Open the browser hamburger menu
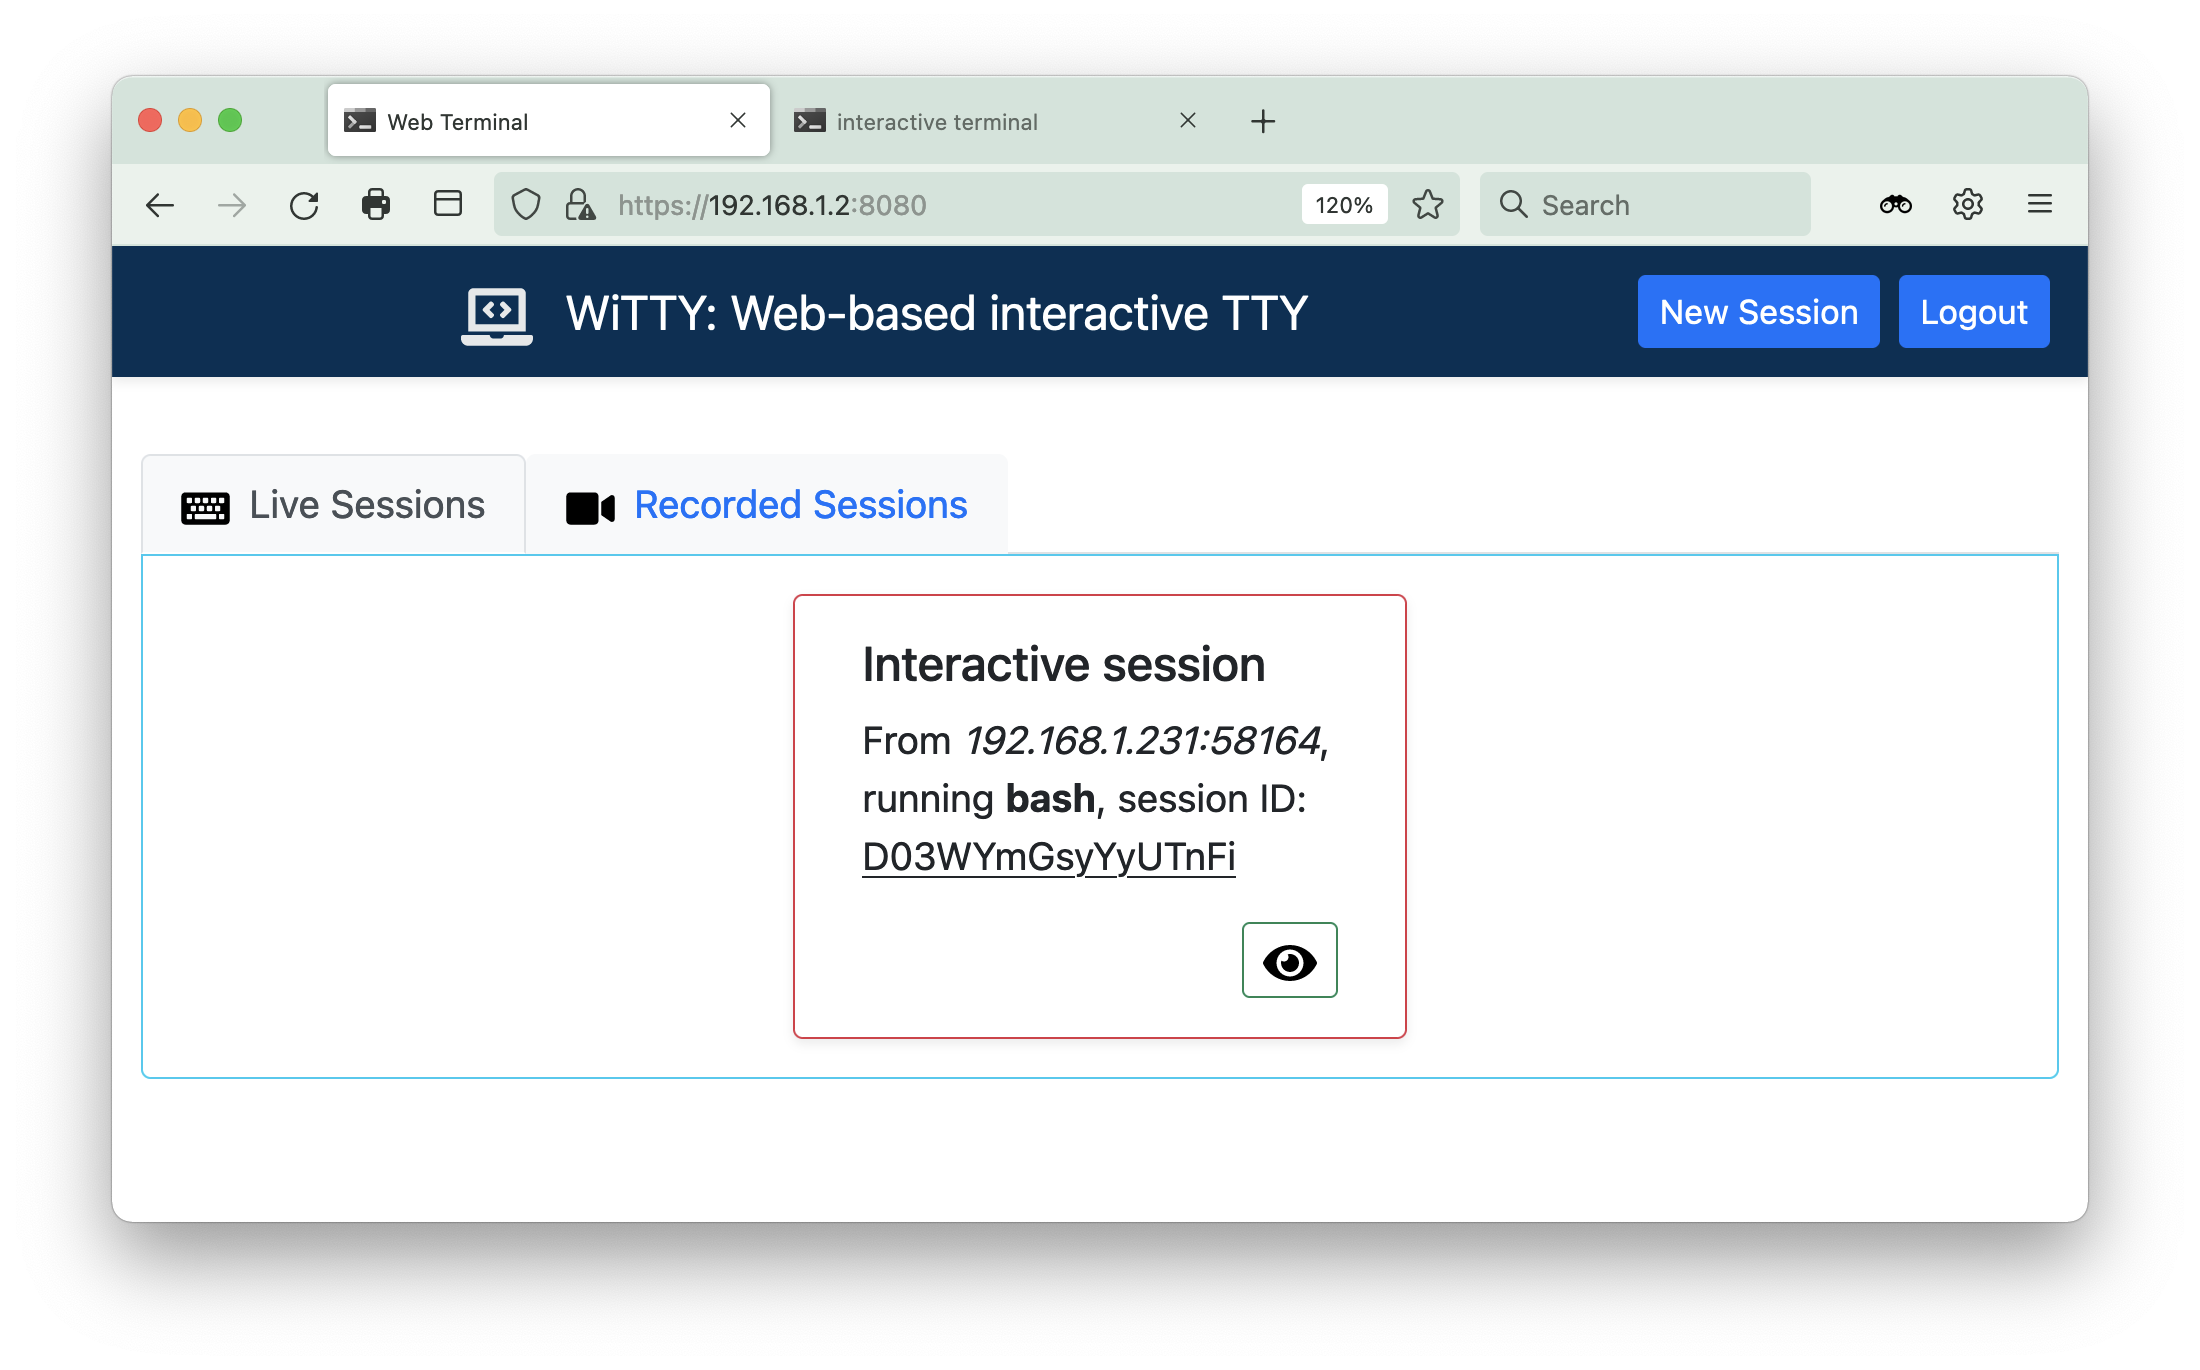 click(x=2040, y=205)
